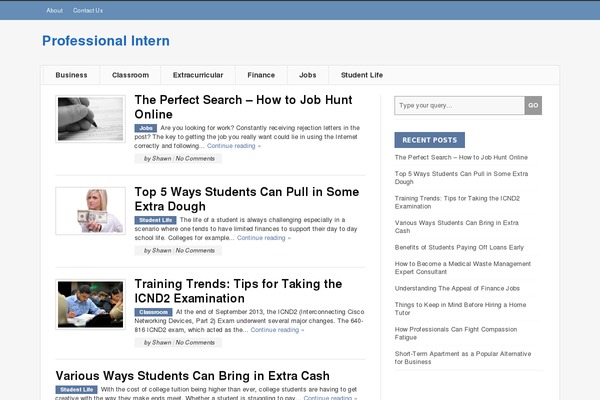Click the Jobs category tag badge
Screen dimensions: 600x400
coord(146,128)
